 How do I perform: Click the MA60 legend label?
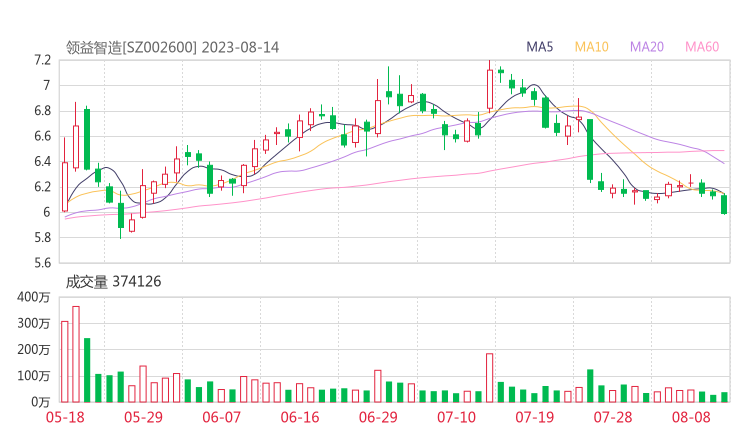point(702,47)
